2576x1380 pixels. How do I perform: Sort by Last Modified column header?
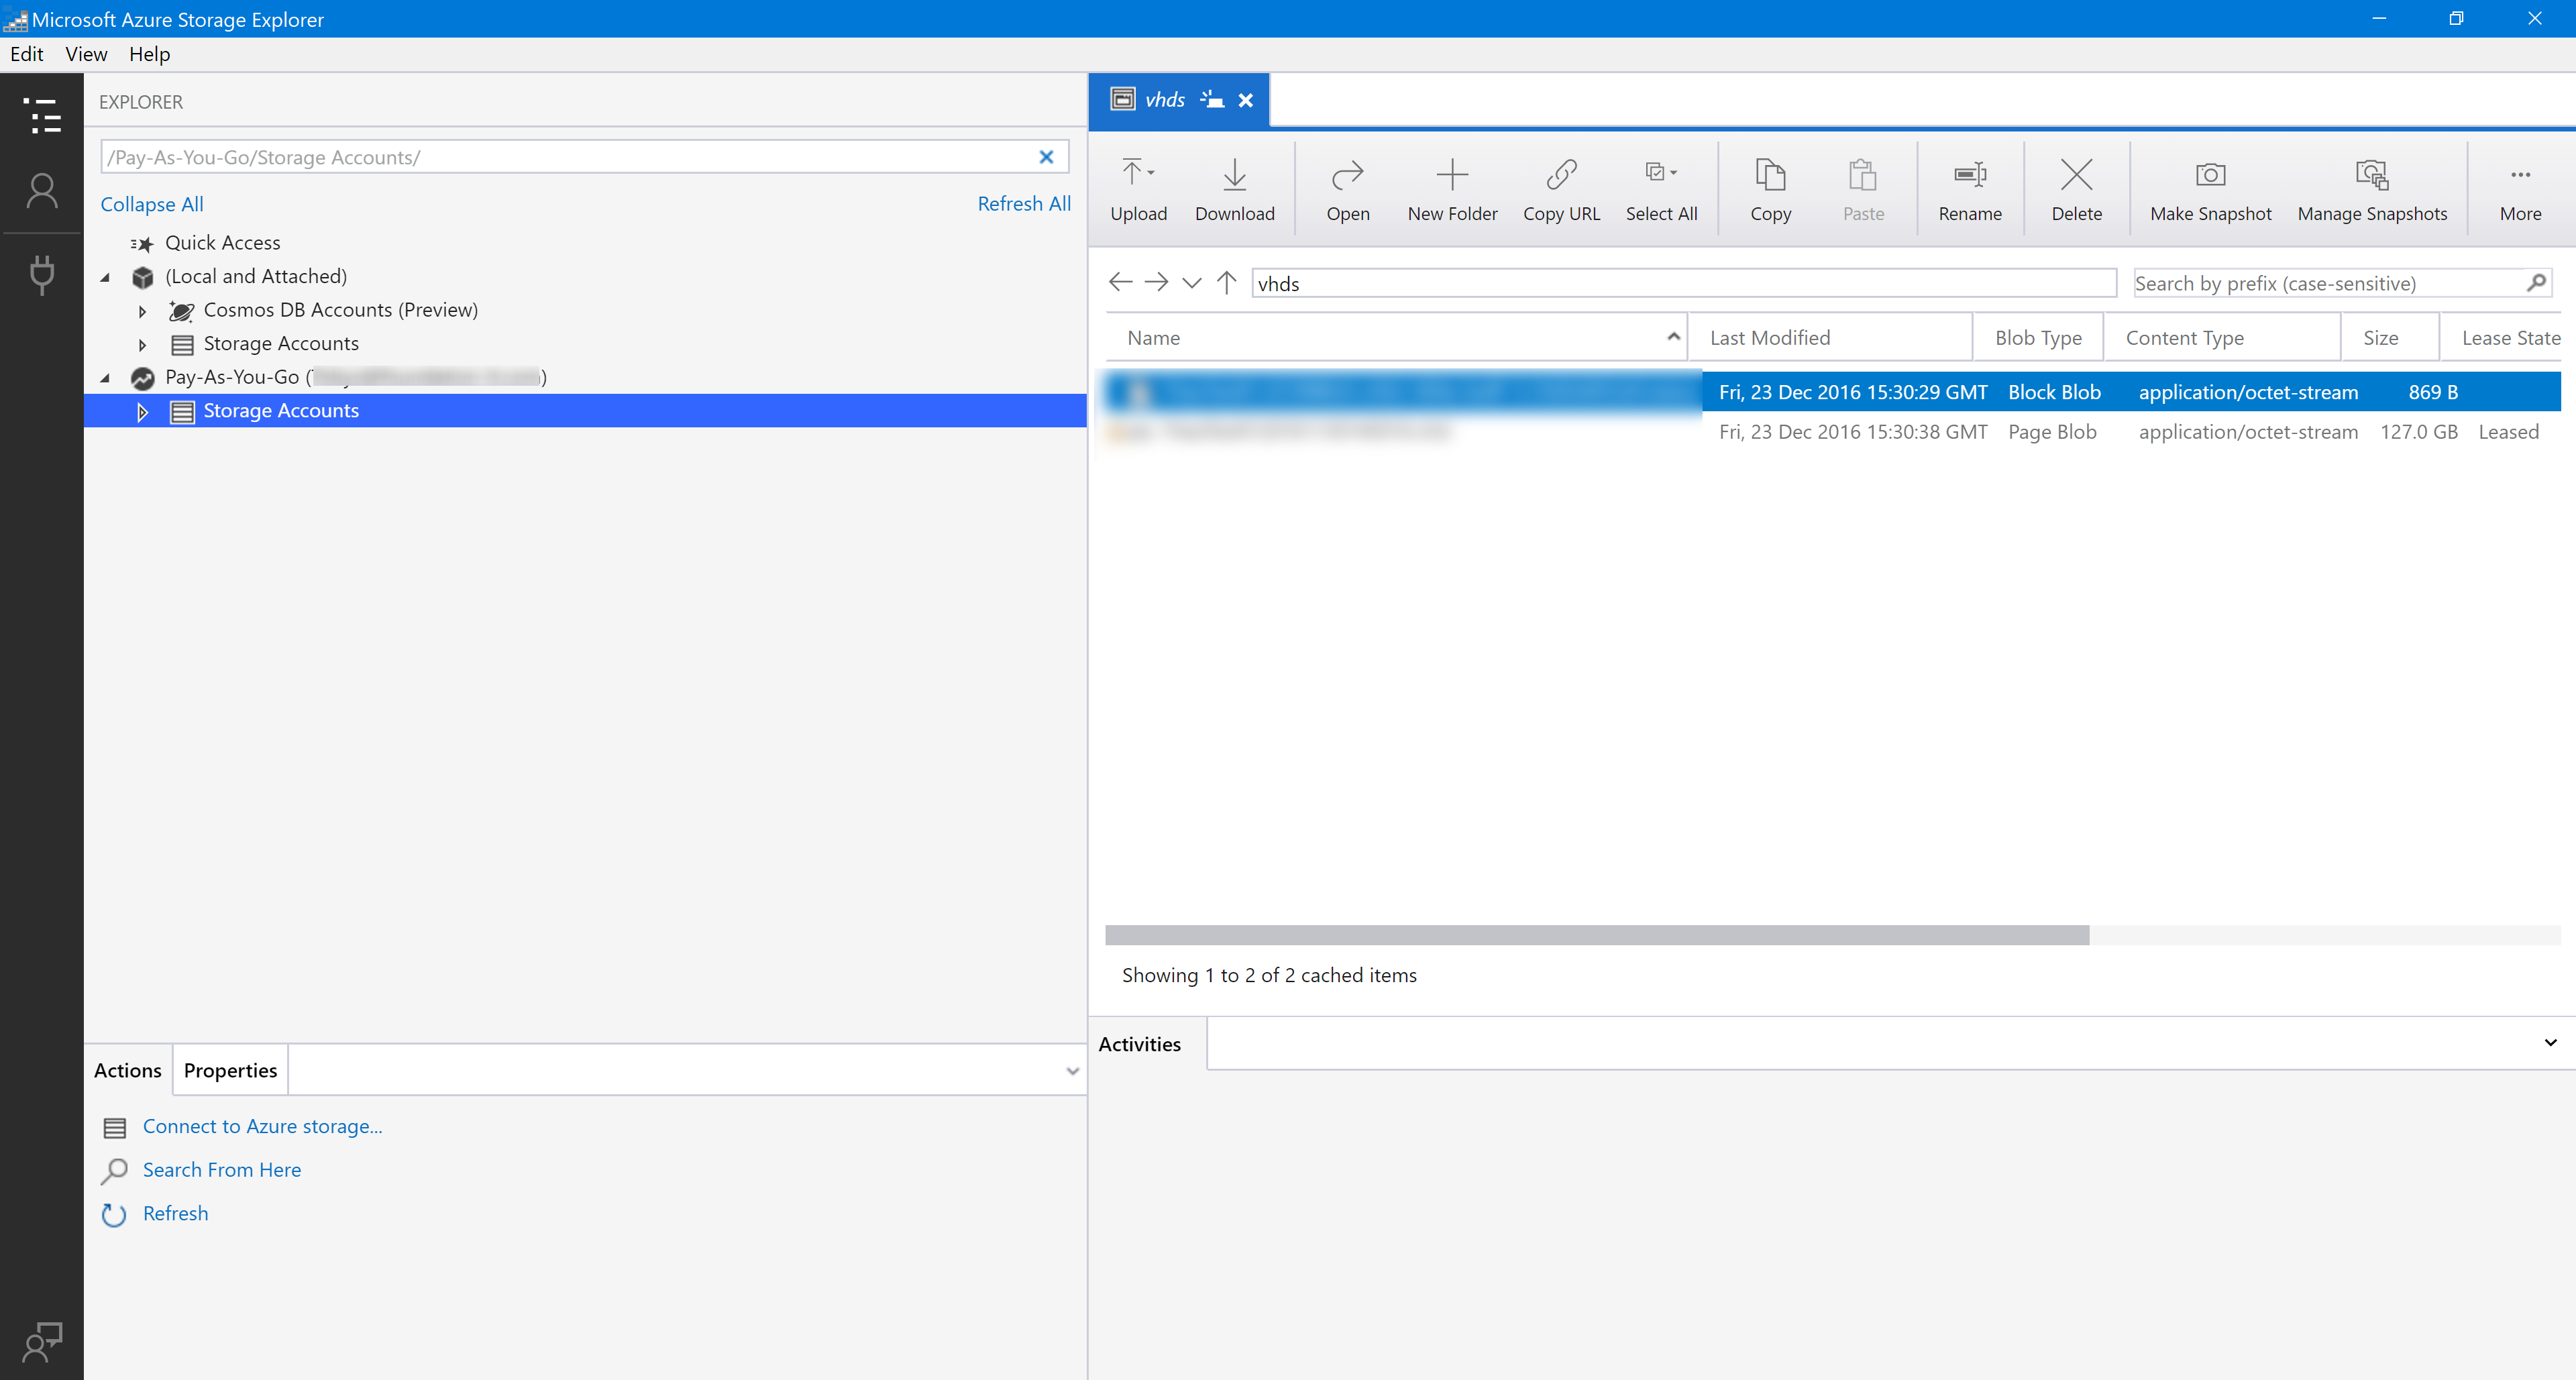point(1830,337)
